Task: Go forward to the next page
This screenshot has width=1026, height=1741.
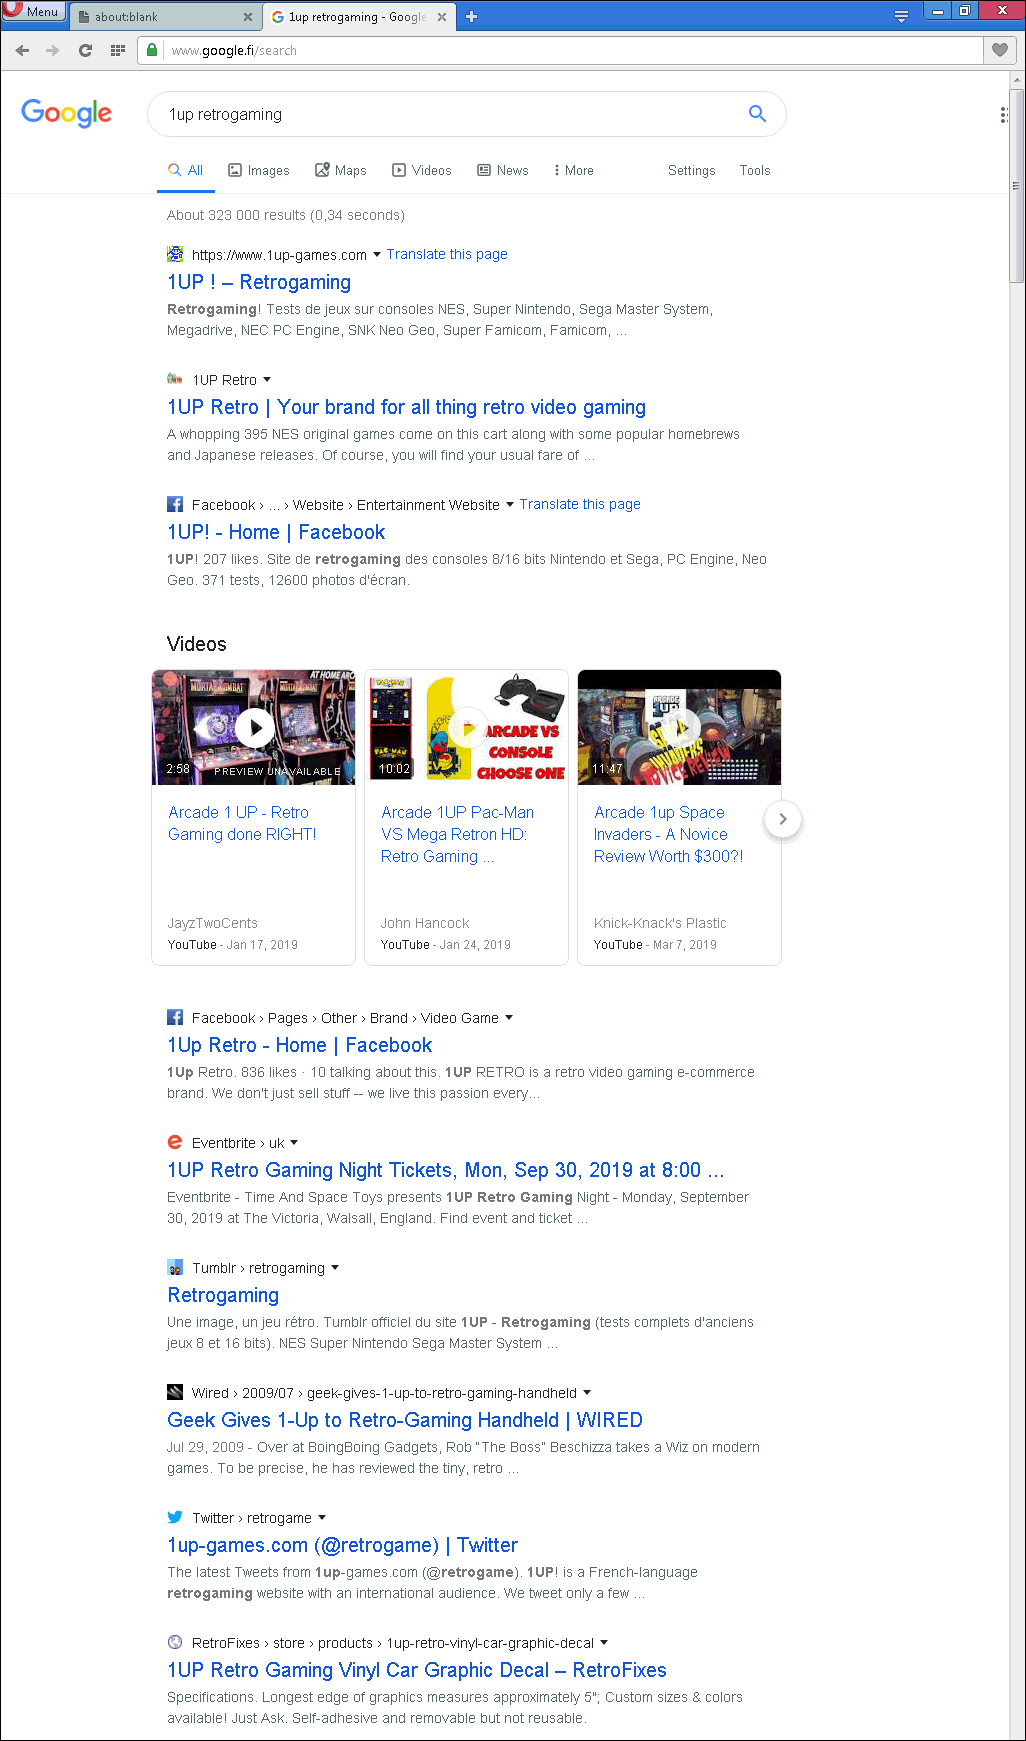Action: [x=53, y=50]
